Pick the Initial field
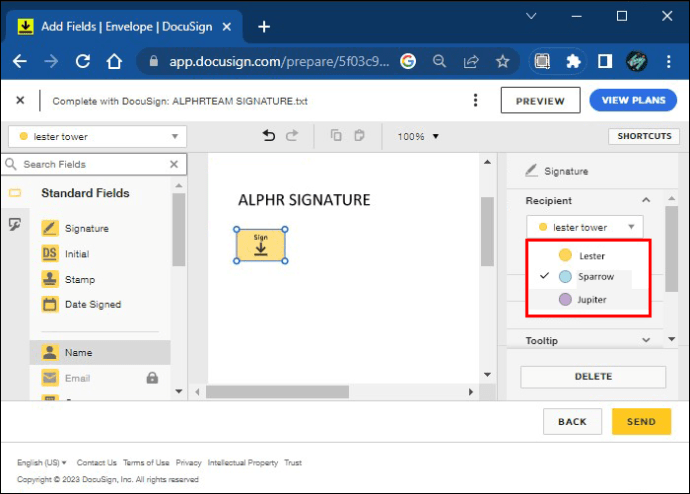Image resolution: width=690 pixels, height=494 pixels. click(65, 254)
